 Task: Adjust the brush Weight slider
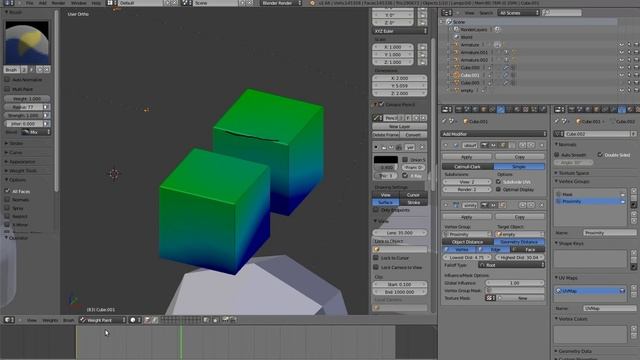(x=27, y=99)
